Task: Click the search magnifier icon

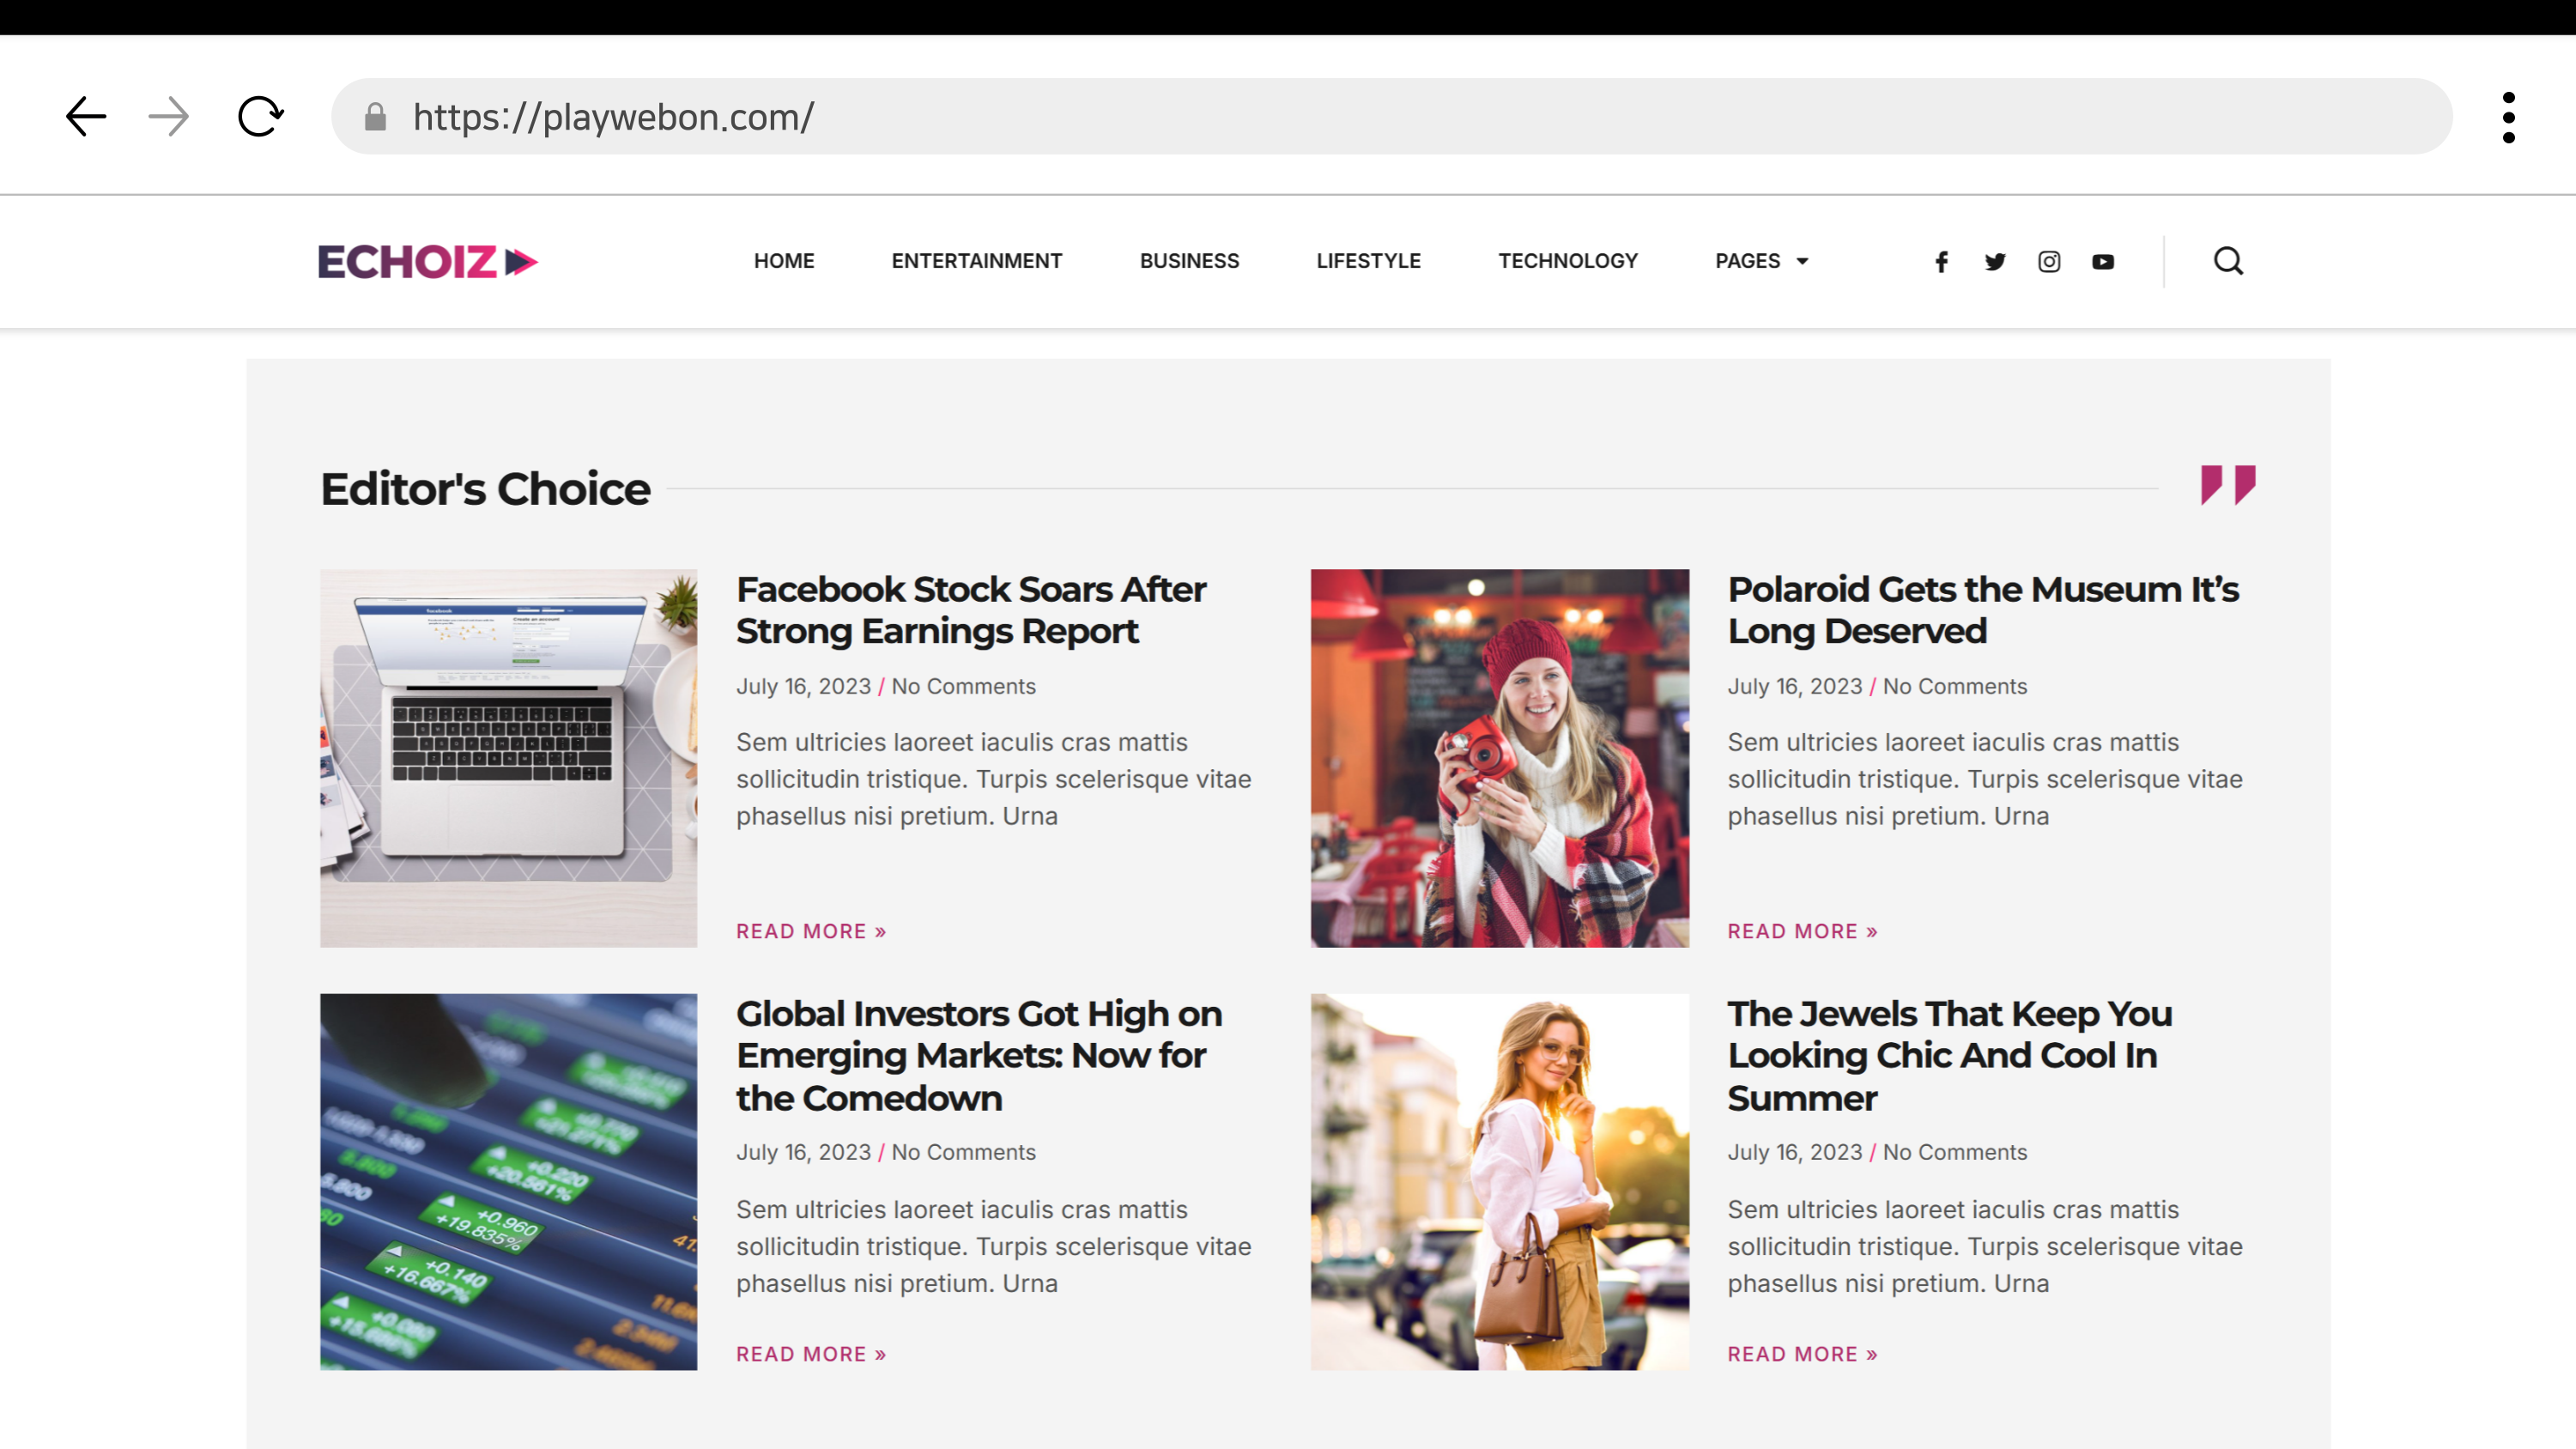Action: pos(2228,262)
